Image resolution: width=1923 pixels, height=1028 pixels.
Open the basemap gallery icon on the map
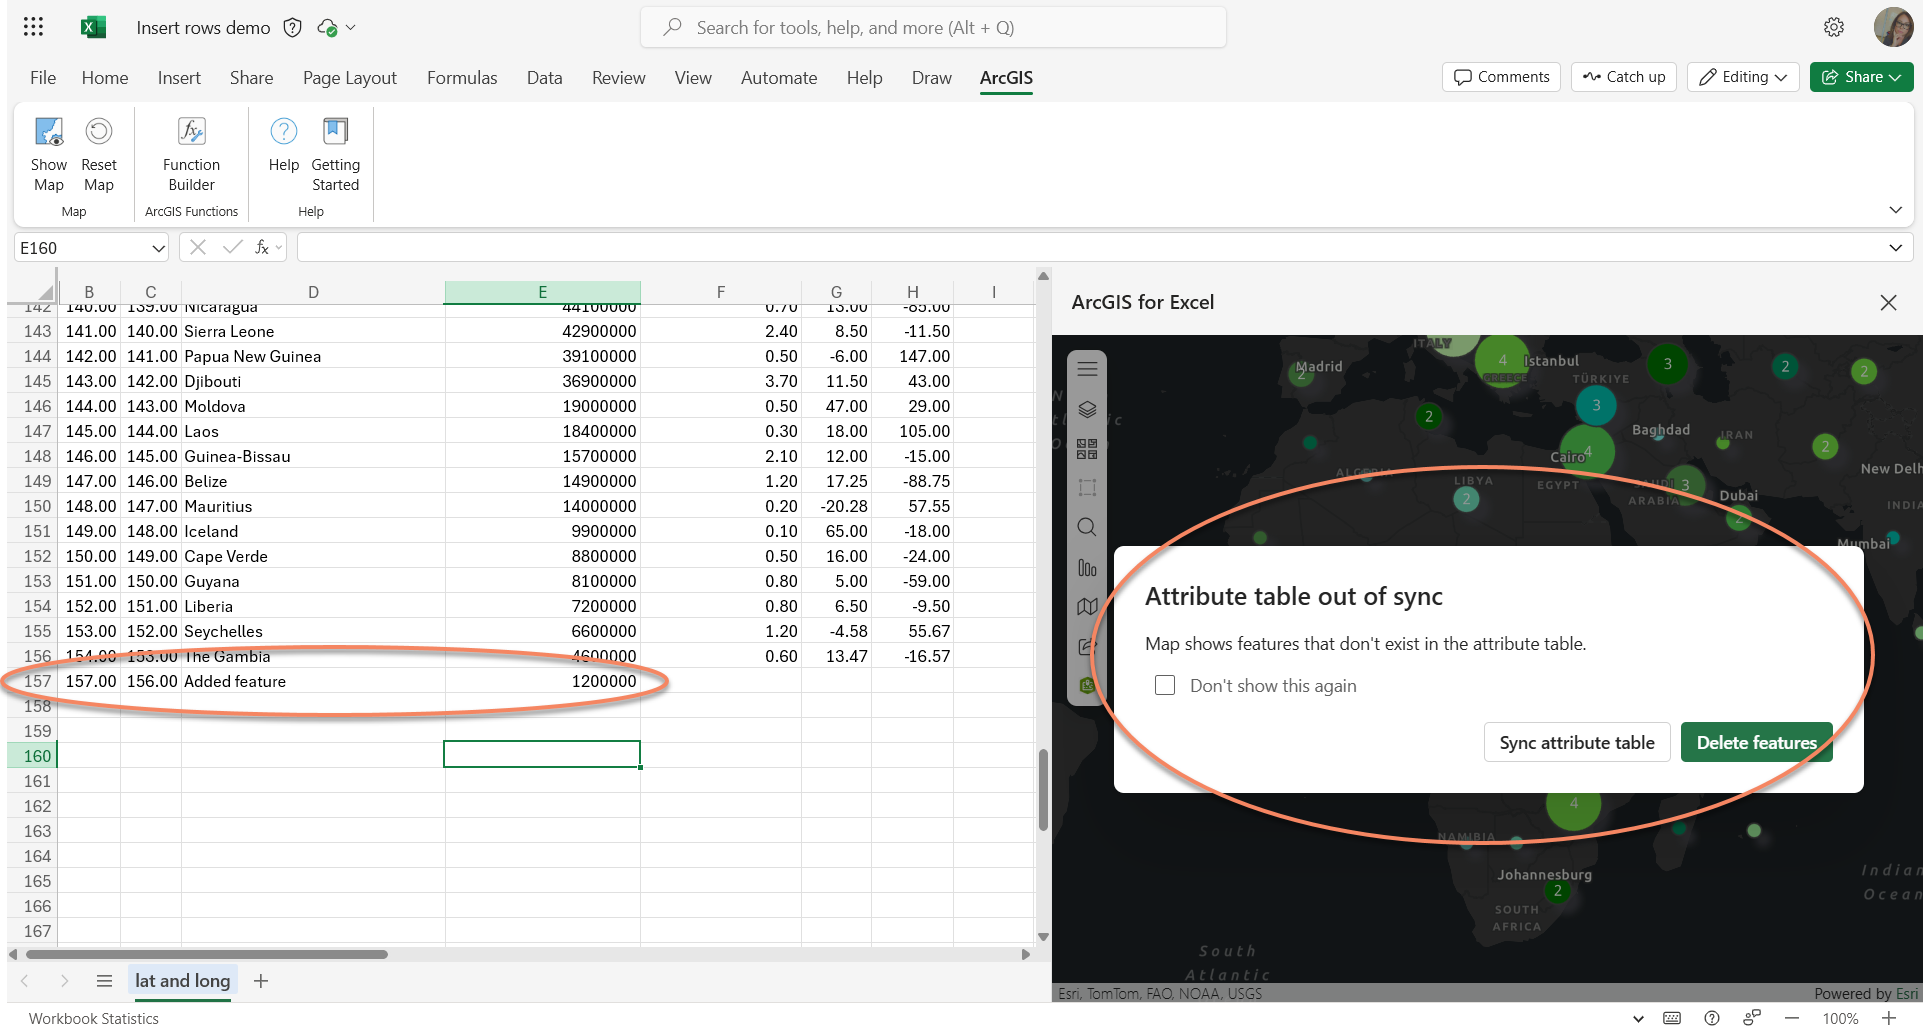tap(1087, 448)
